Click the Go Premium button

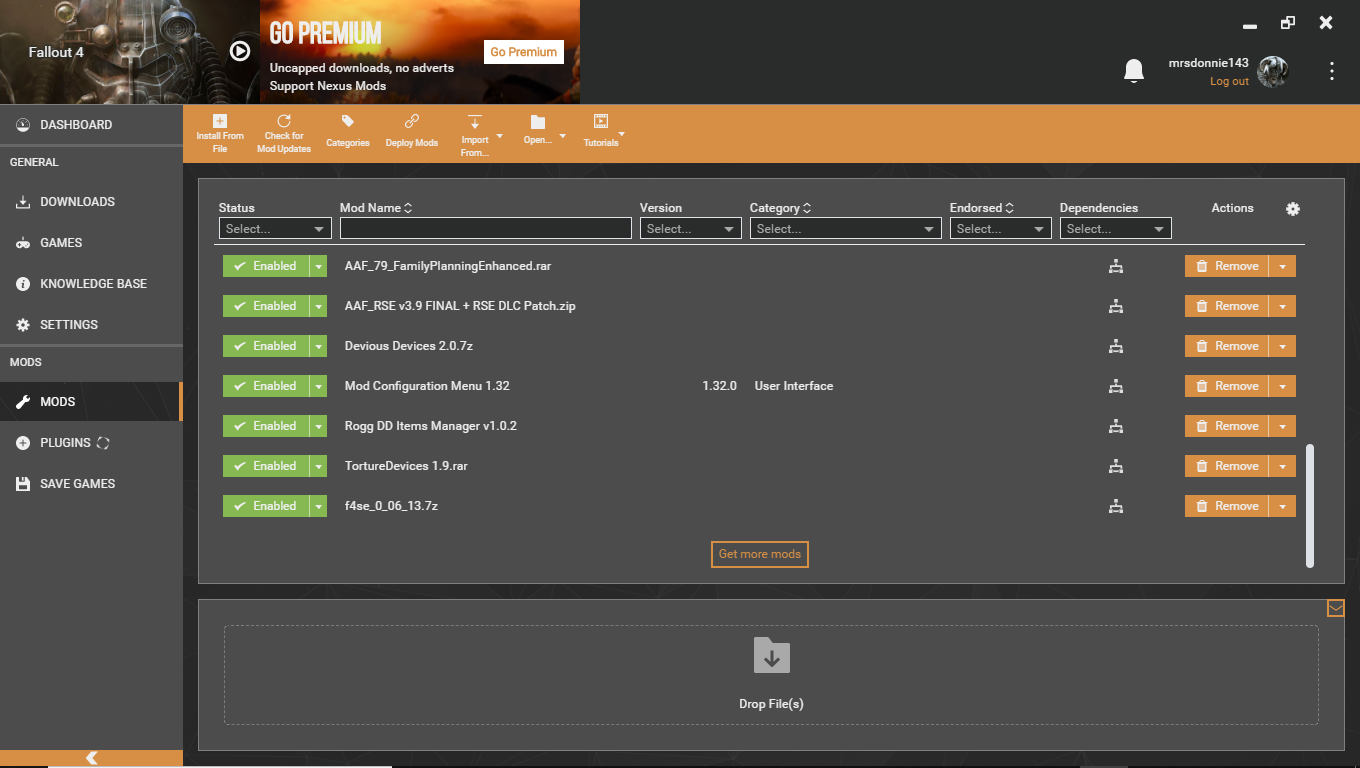click(524, 52)
